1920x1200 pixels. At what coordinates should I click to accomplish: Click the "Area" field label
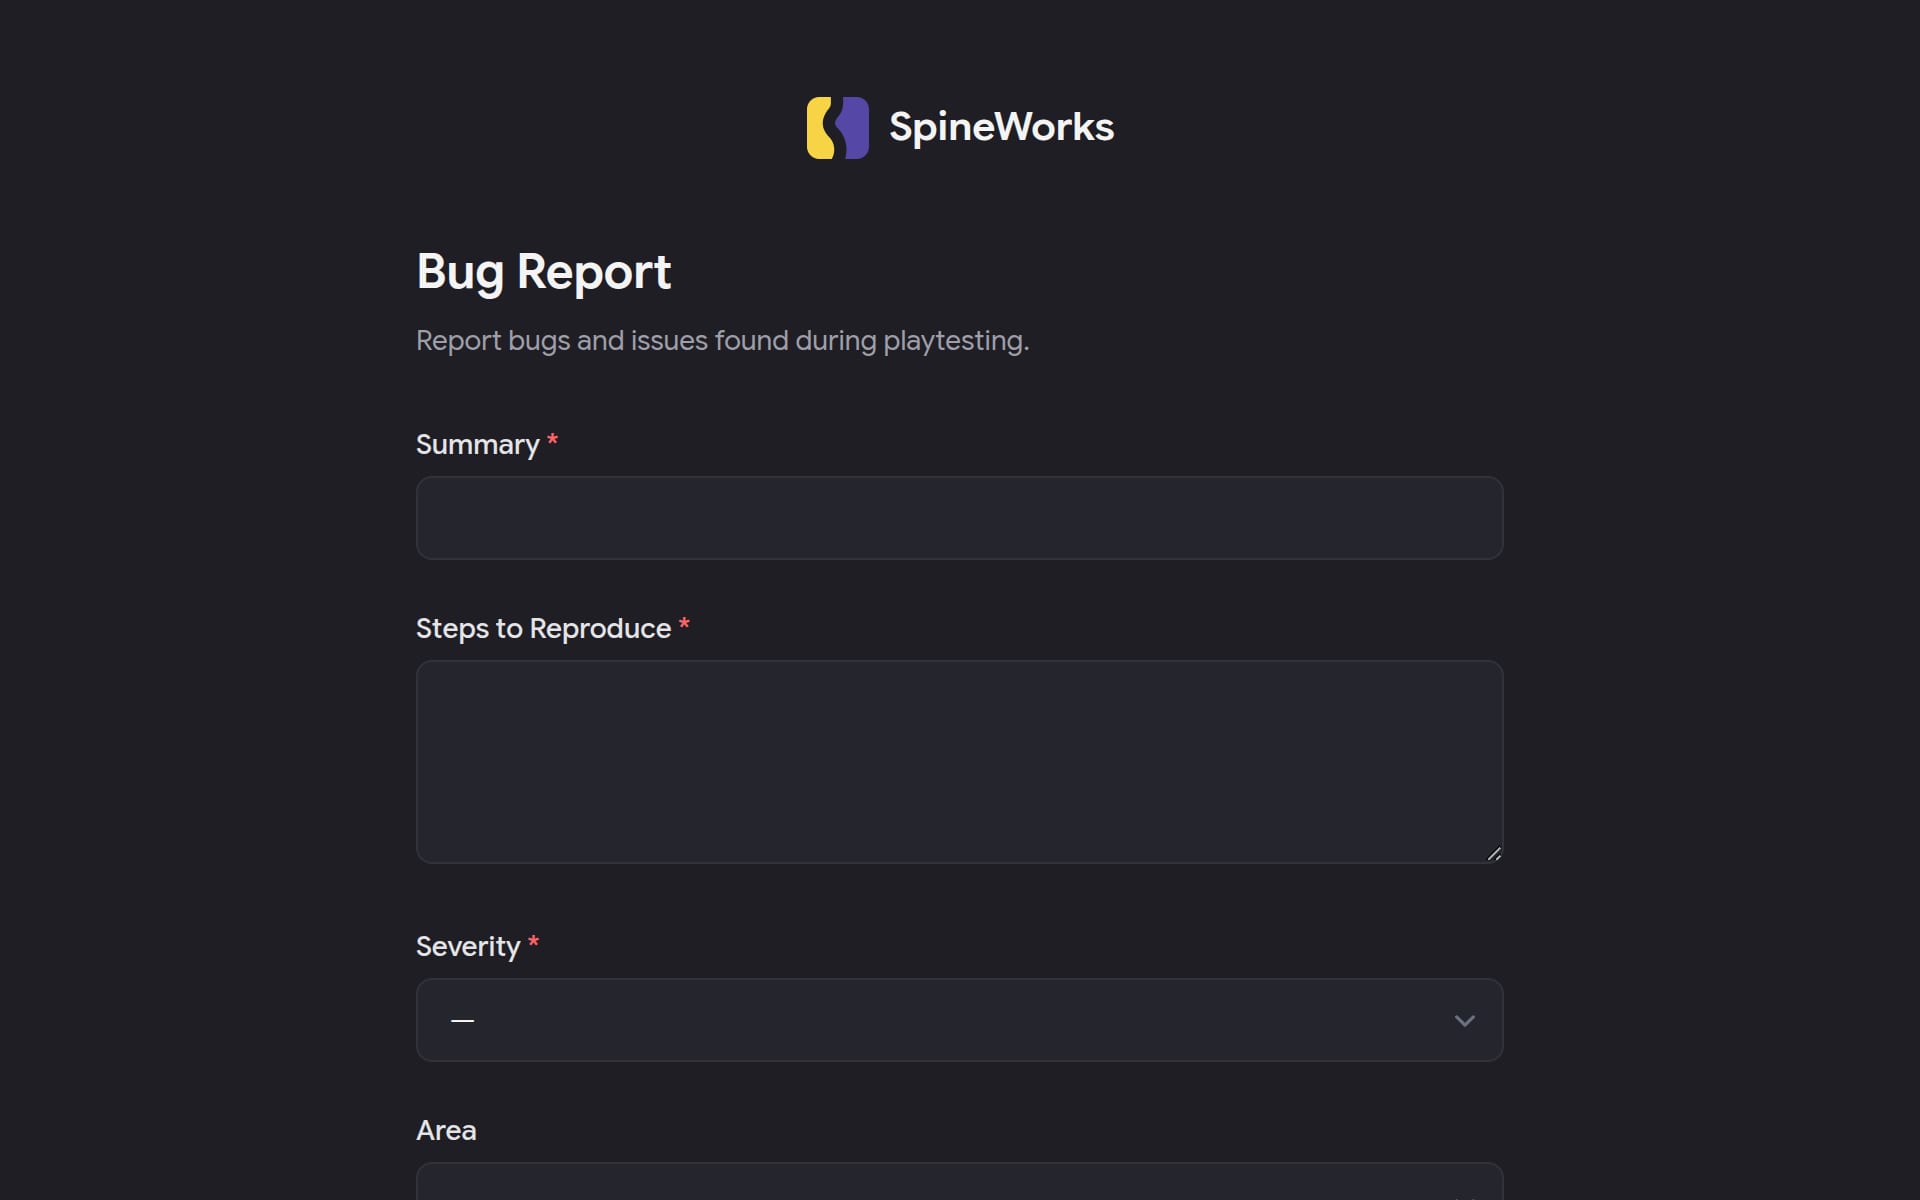click(446, 1131)
